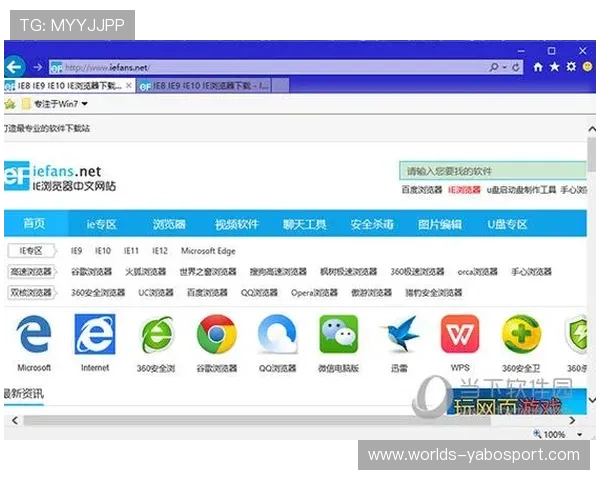The width and height of the screenshot is (600, 480).
Task: Go to IE home page icon
Action: tap(538, 67)
